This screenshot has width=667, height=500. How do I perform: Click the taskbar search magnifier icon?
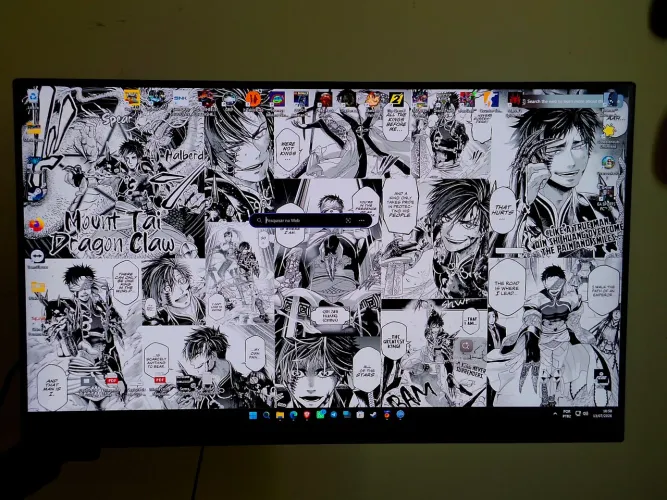coord(266,415)
